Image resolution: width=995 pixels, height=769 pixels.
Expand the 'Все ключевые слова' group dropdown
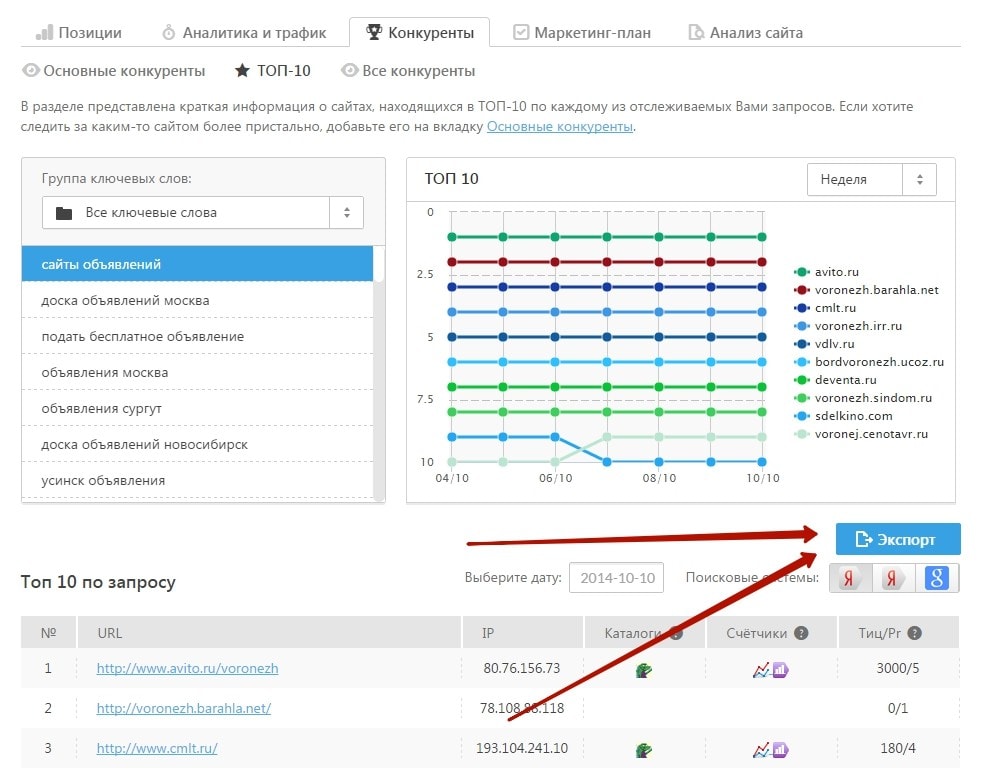203,212
